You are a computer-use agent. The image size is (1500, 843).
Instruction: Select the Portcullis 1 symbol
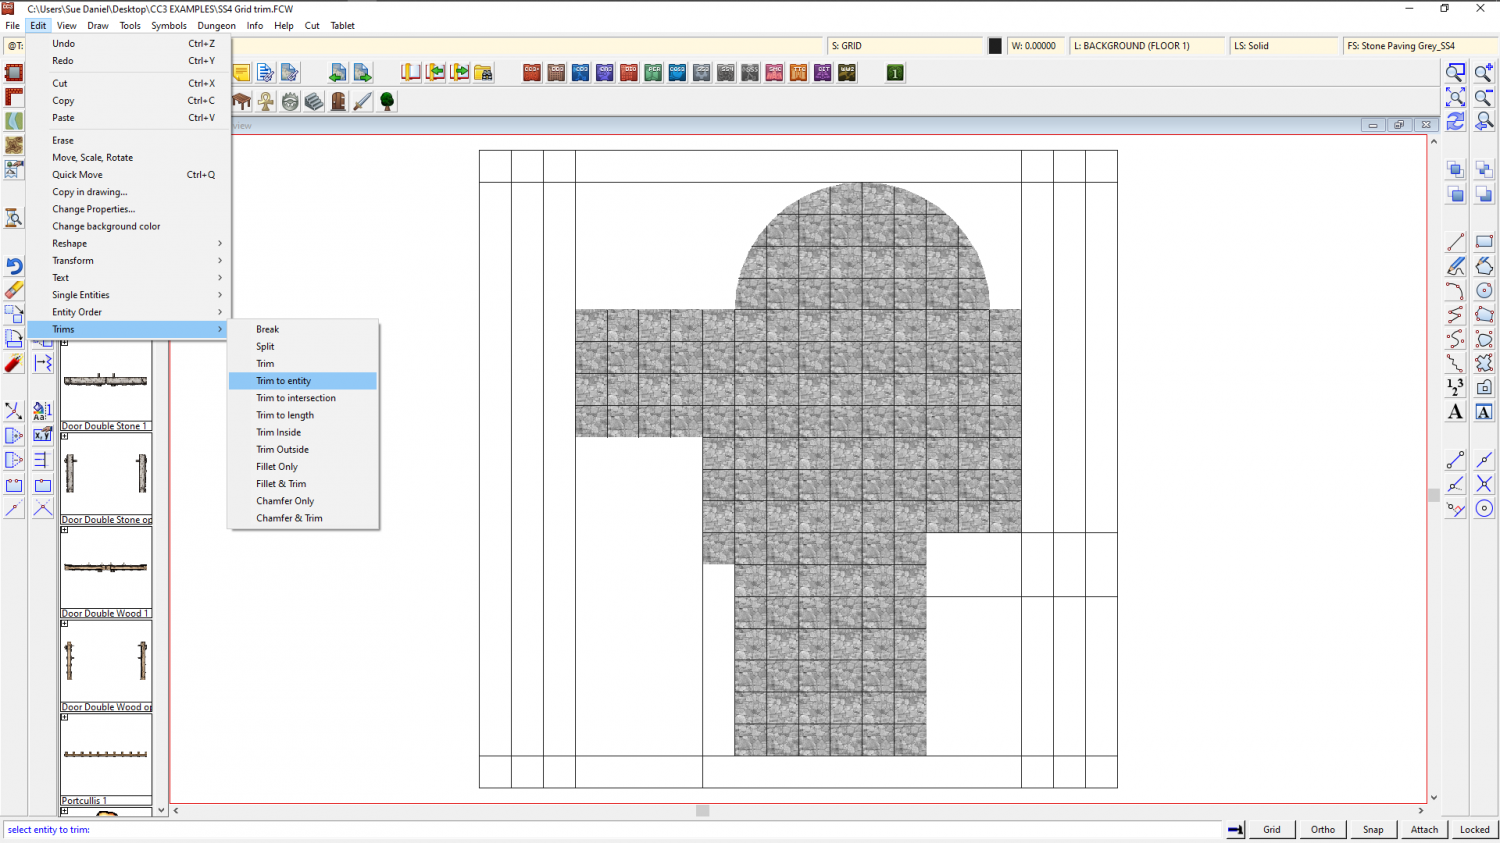pos(106,760)
